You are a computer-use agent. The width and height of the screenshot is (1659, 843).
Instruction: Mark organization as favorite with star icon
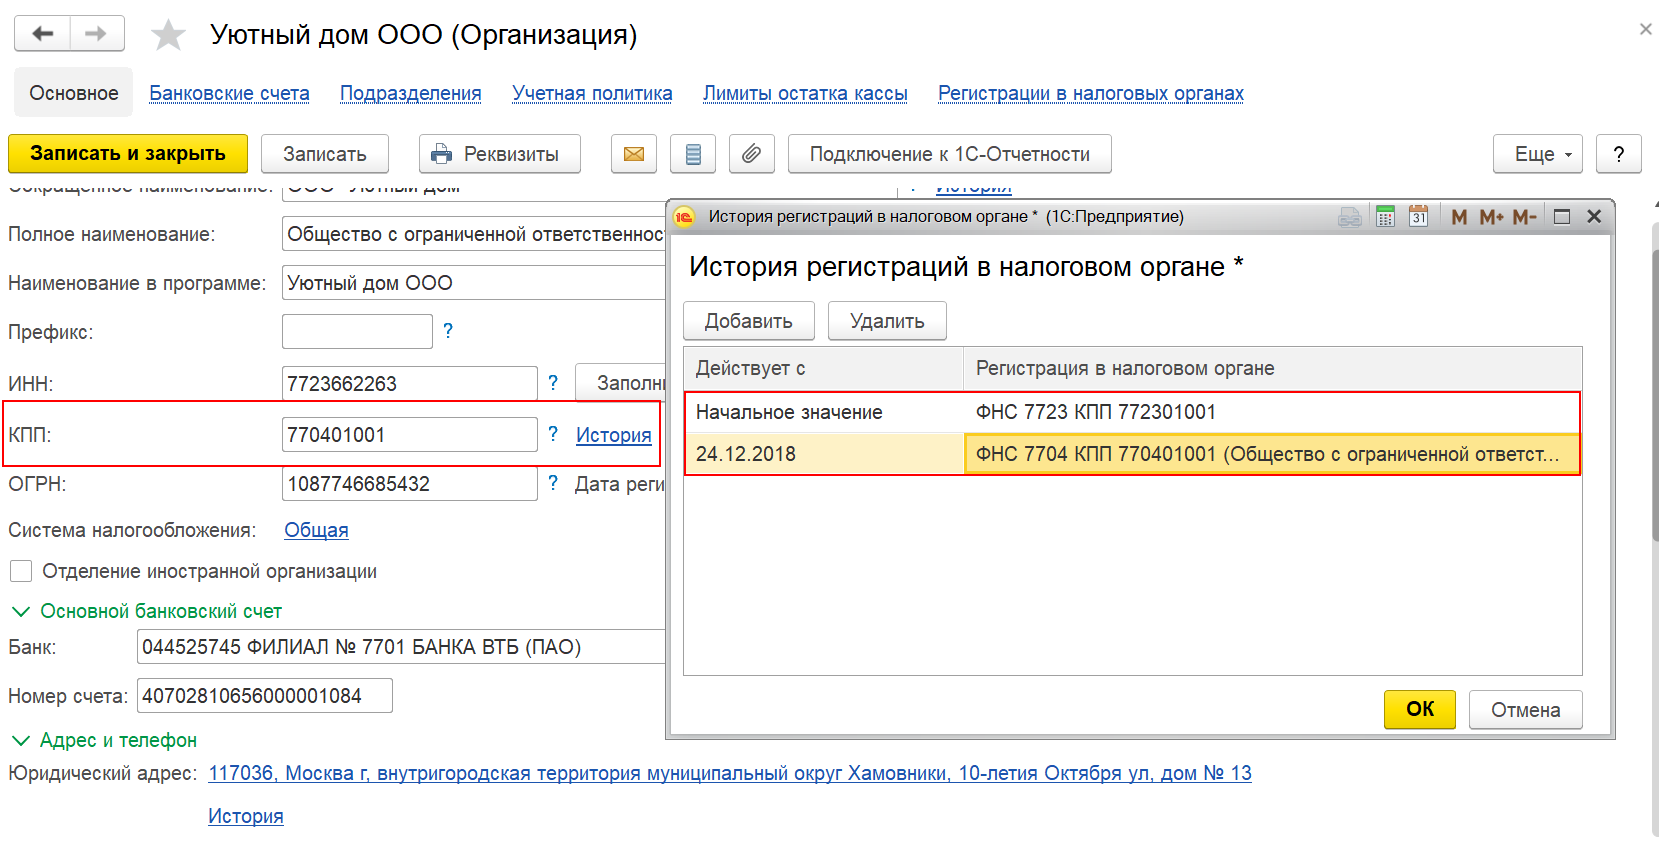(x=168, y=36)
